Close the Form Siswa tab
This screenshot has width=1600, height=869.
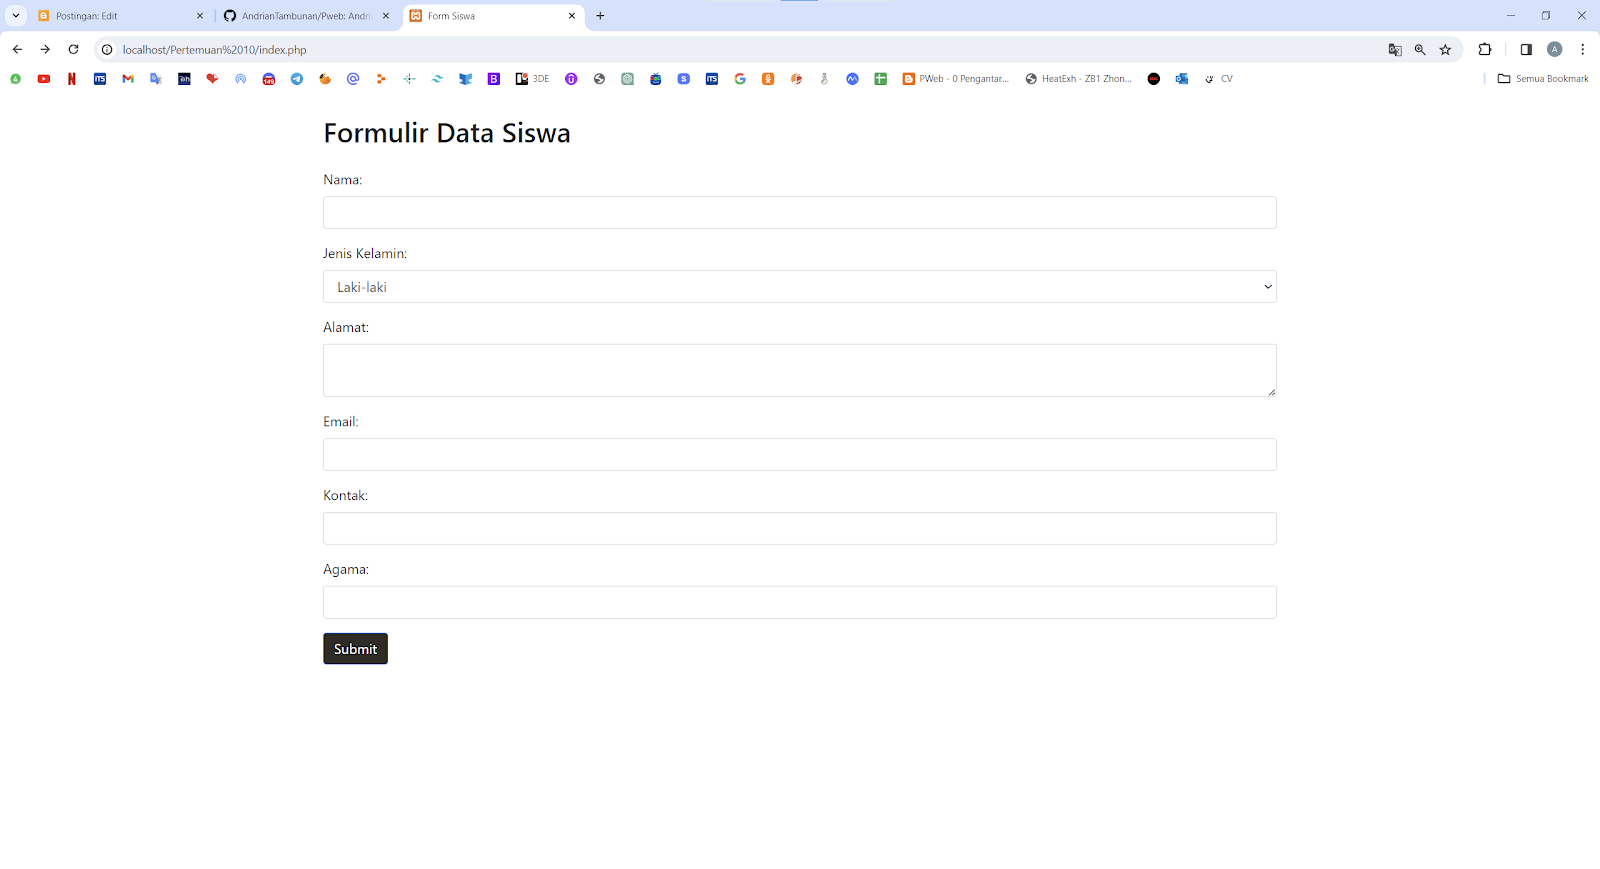pyautogui.click(x=572, y=16)
